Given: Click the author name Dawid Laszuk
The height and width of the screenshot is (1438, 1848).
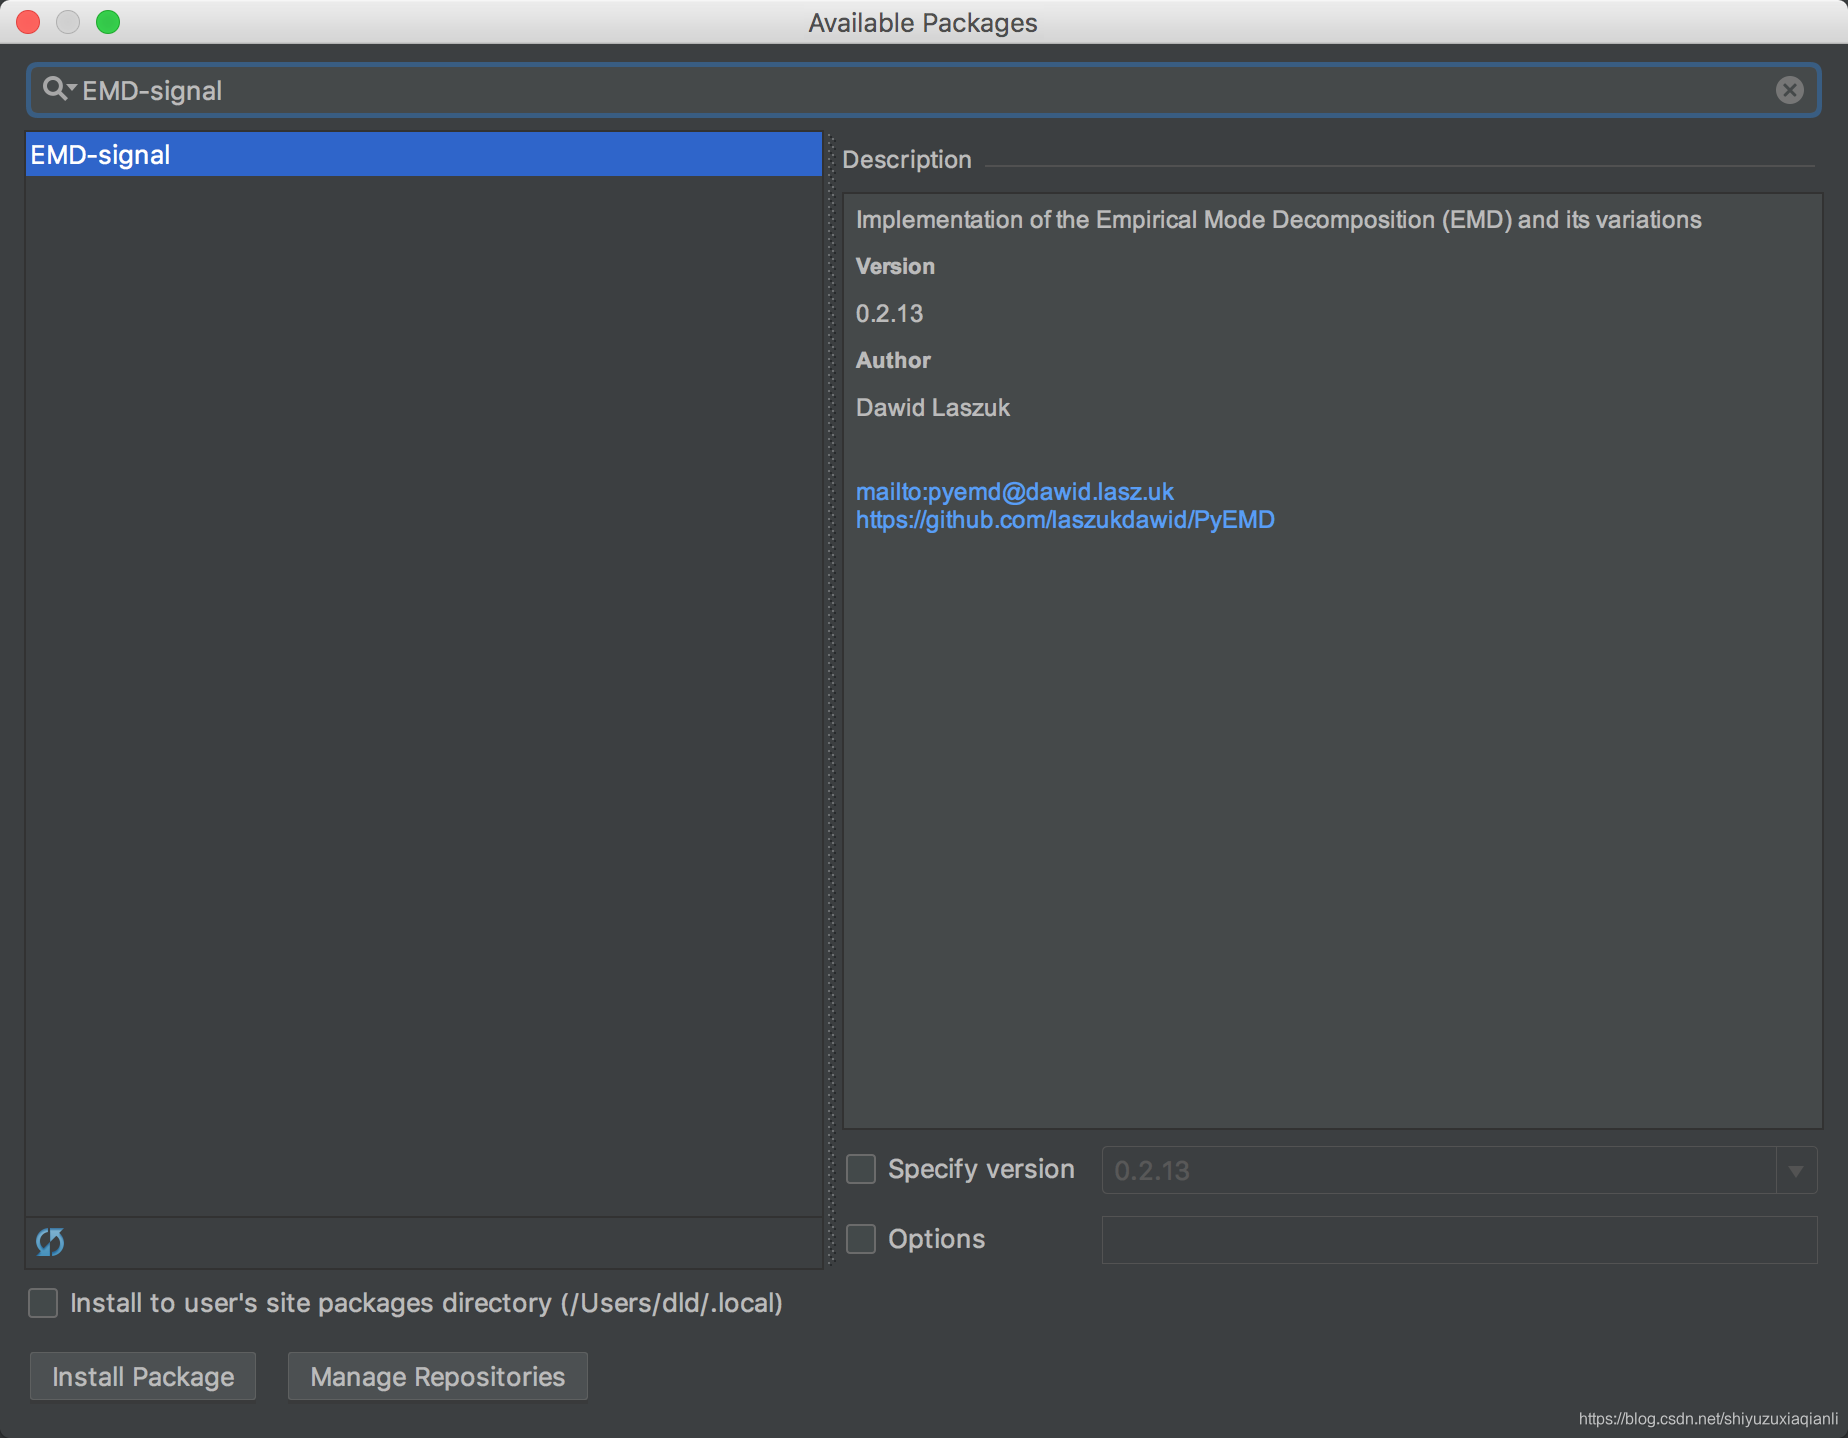Looking at the screenshot, I should [933, 407].
